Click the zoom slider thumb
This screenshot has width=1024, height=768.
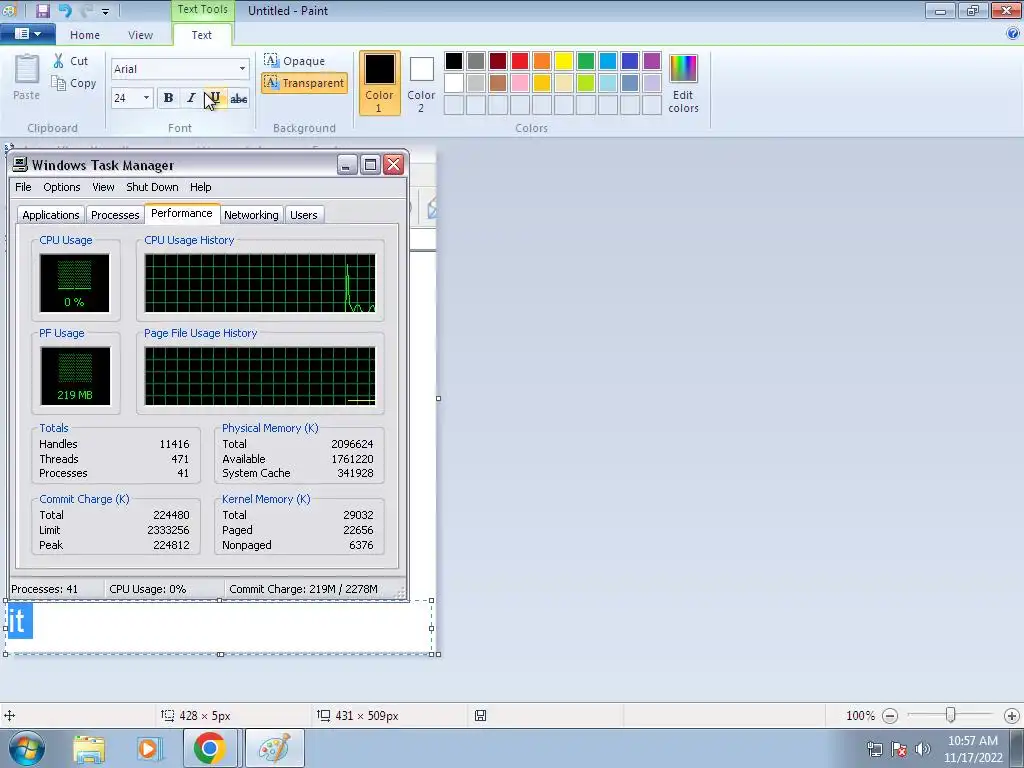951,715
